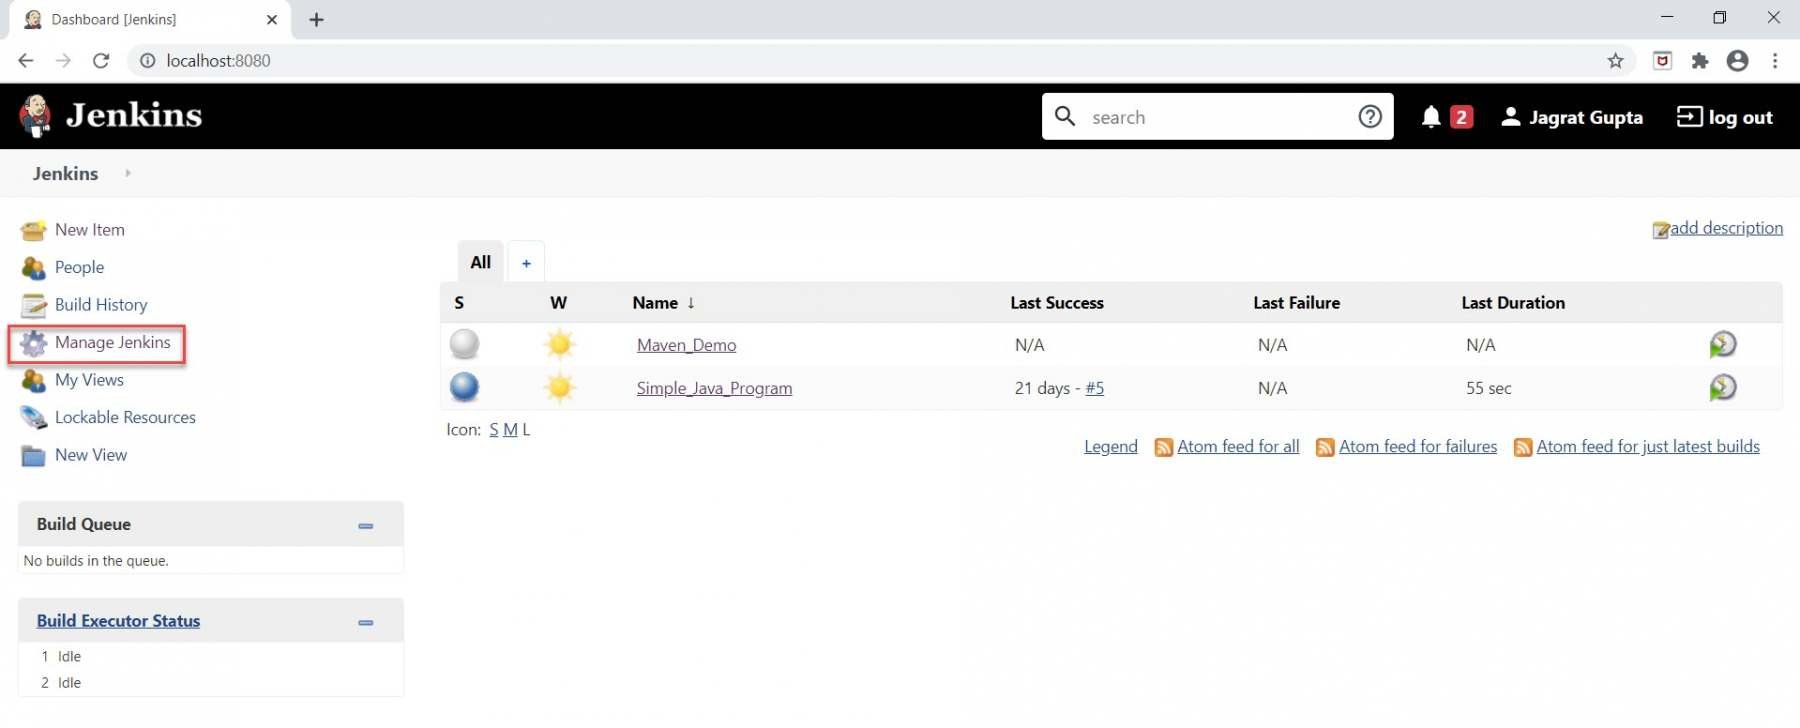
Task: Open the Chrome three-dot menu
Action: 1775,61
